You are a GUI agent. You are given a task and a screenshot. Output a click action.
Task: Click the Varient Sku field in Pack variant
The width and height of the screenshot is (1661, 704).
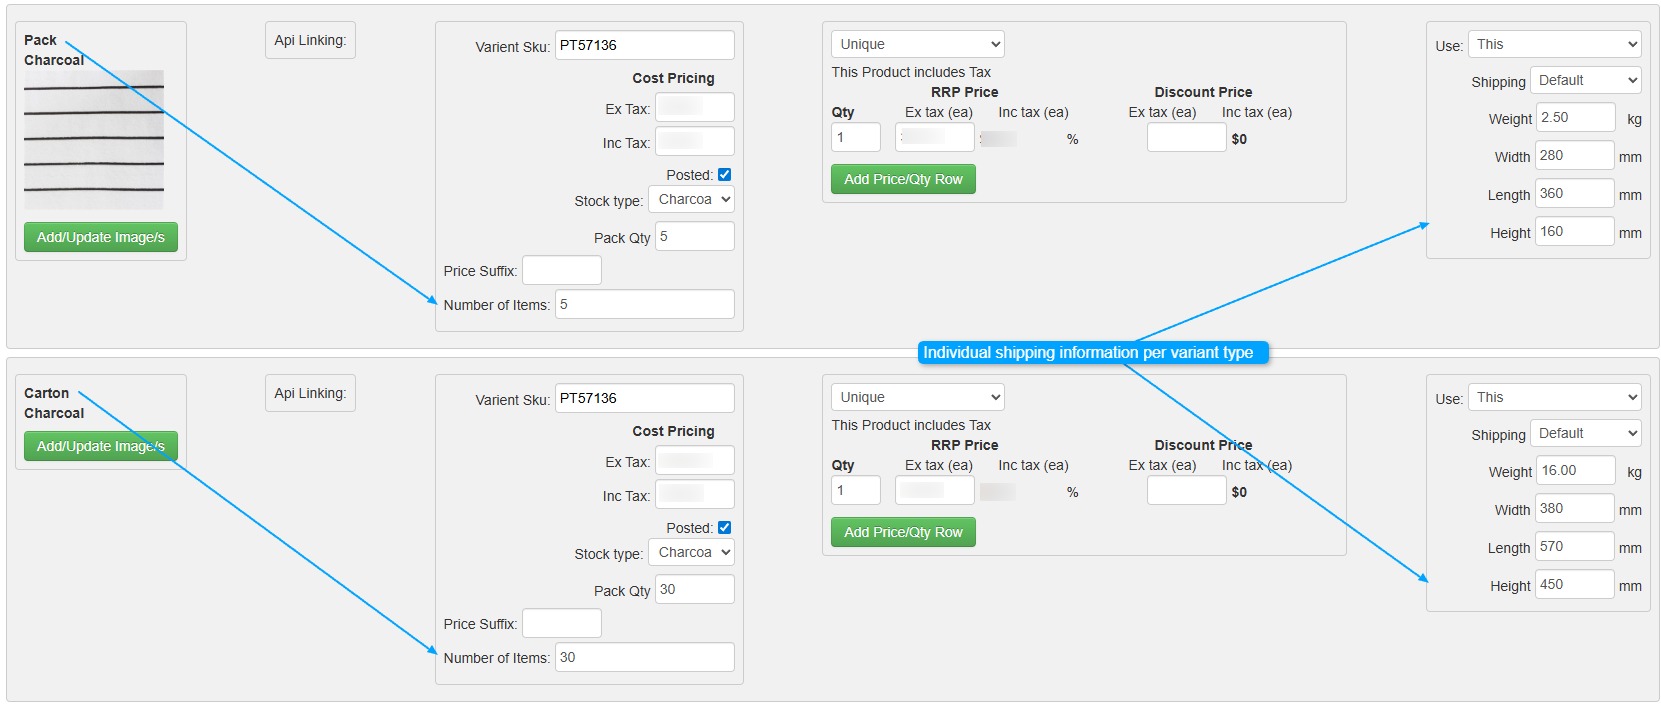click(644, 46)
